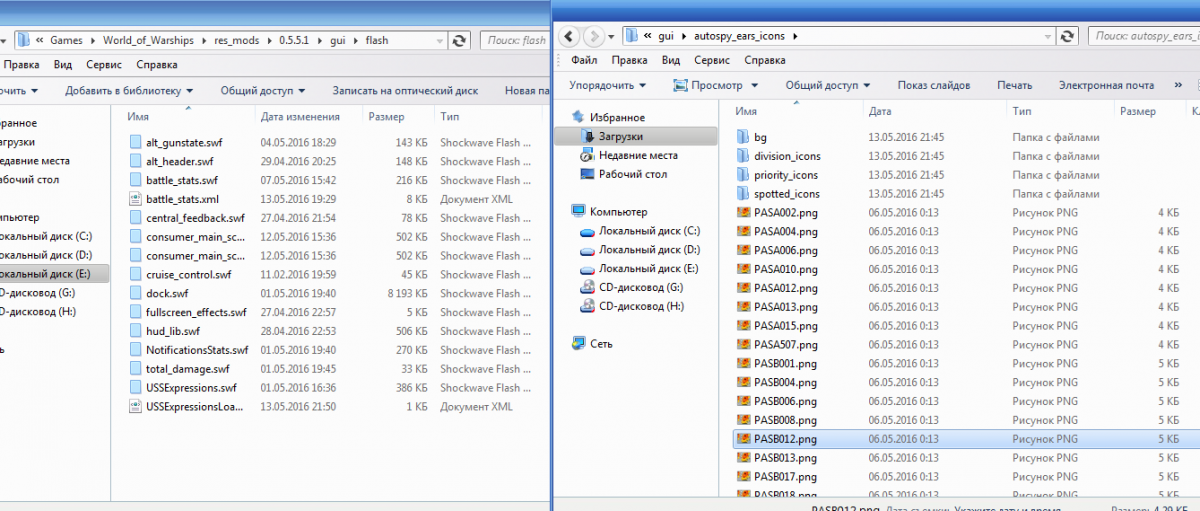Open recent pages dropdown next to Forward button

610,37
